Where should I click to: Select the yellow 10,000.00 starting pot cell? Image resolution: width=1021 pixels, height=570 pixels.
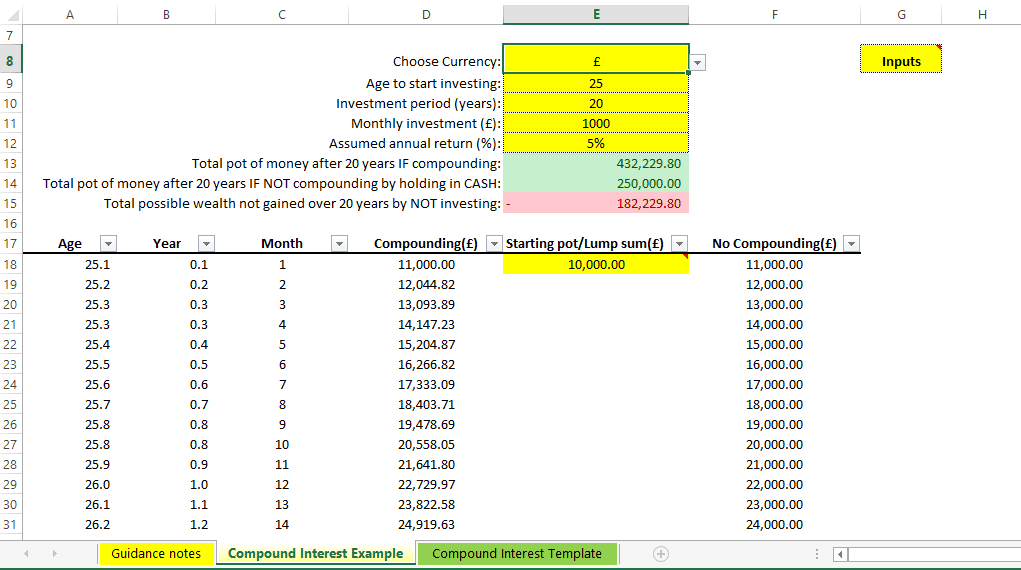pos(596,264)
